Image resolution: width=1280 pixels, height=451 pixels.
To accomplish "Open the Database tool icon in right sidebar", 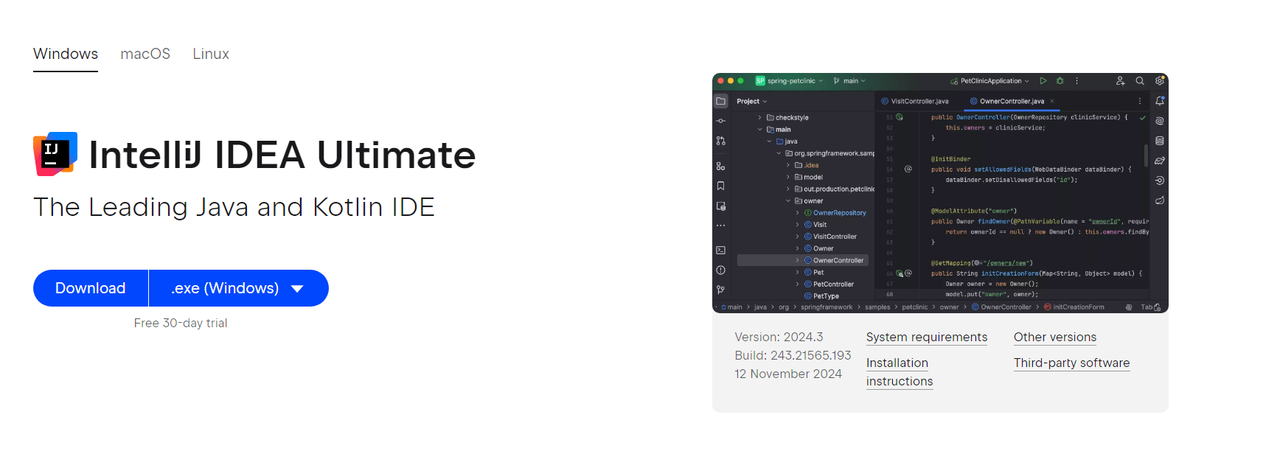I will 1159,141.
